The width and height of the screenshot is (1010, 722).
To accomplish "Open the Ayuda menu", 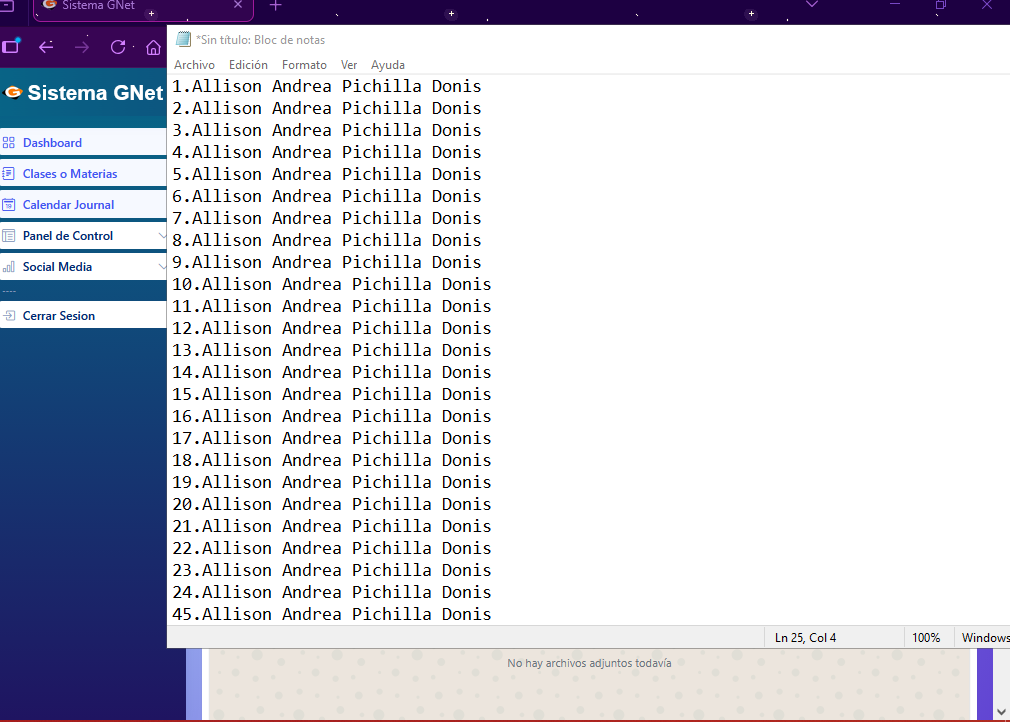I will pos(388,65).
